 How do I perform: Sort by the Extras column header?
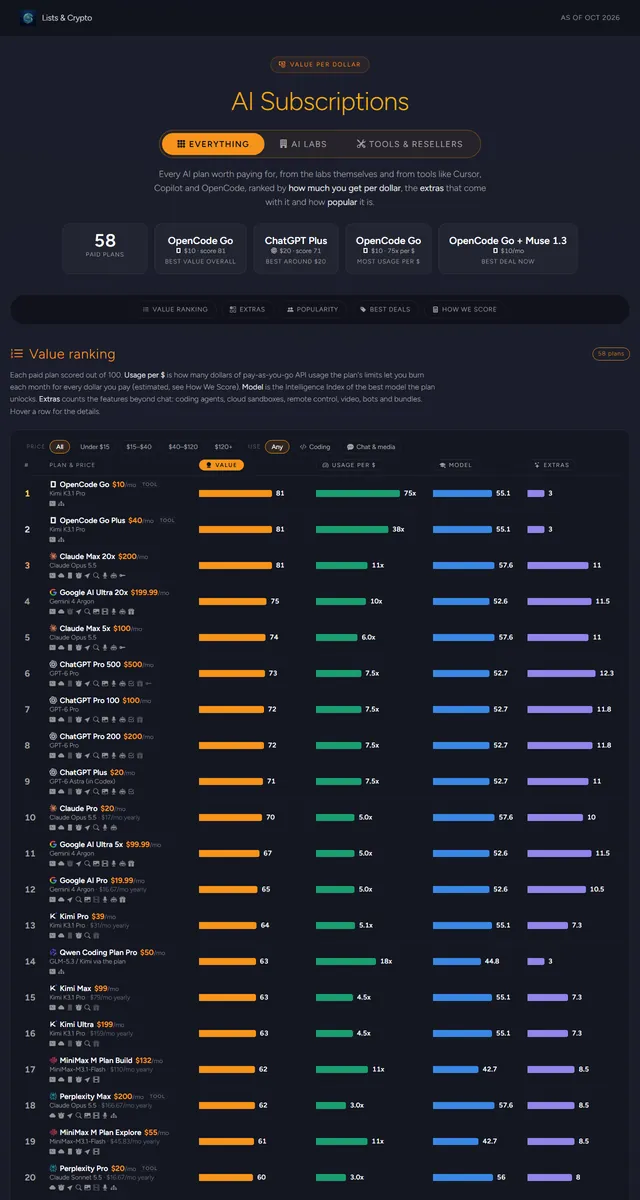(x=552, y=465)
